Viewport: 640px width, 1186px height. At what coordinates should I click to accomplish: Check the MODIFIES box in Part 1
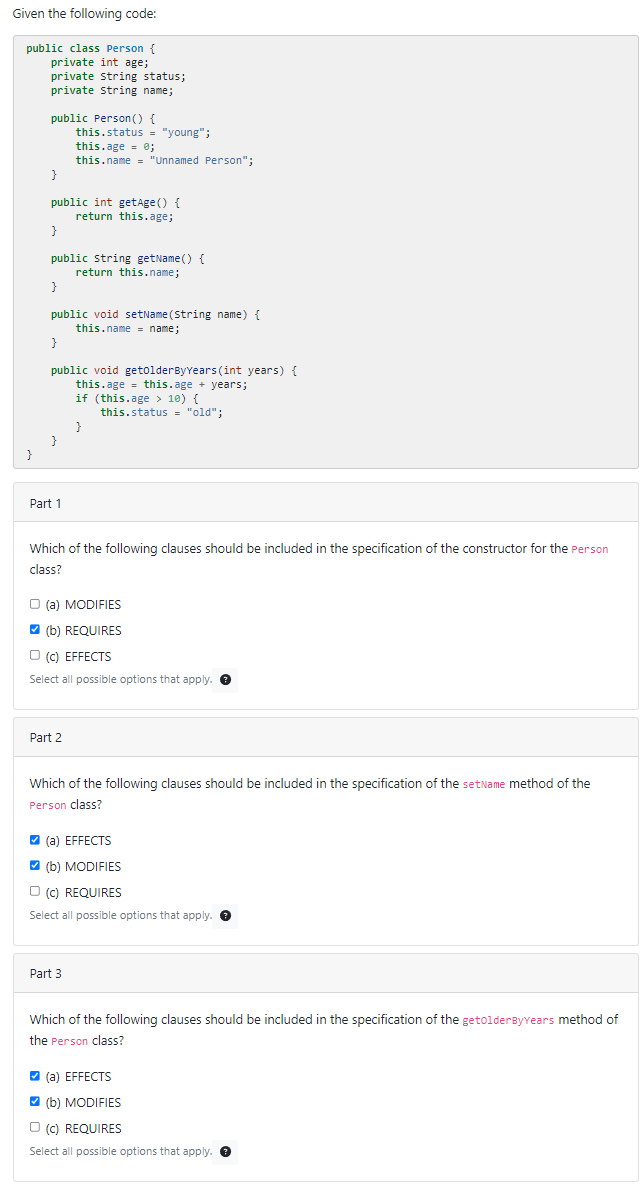[34, 604]
